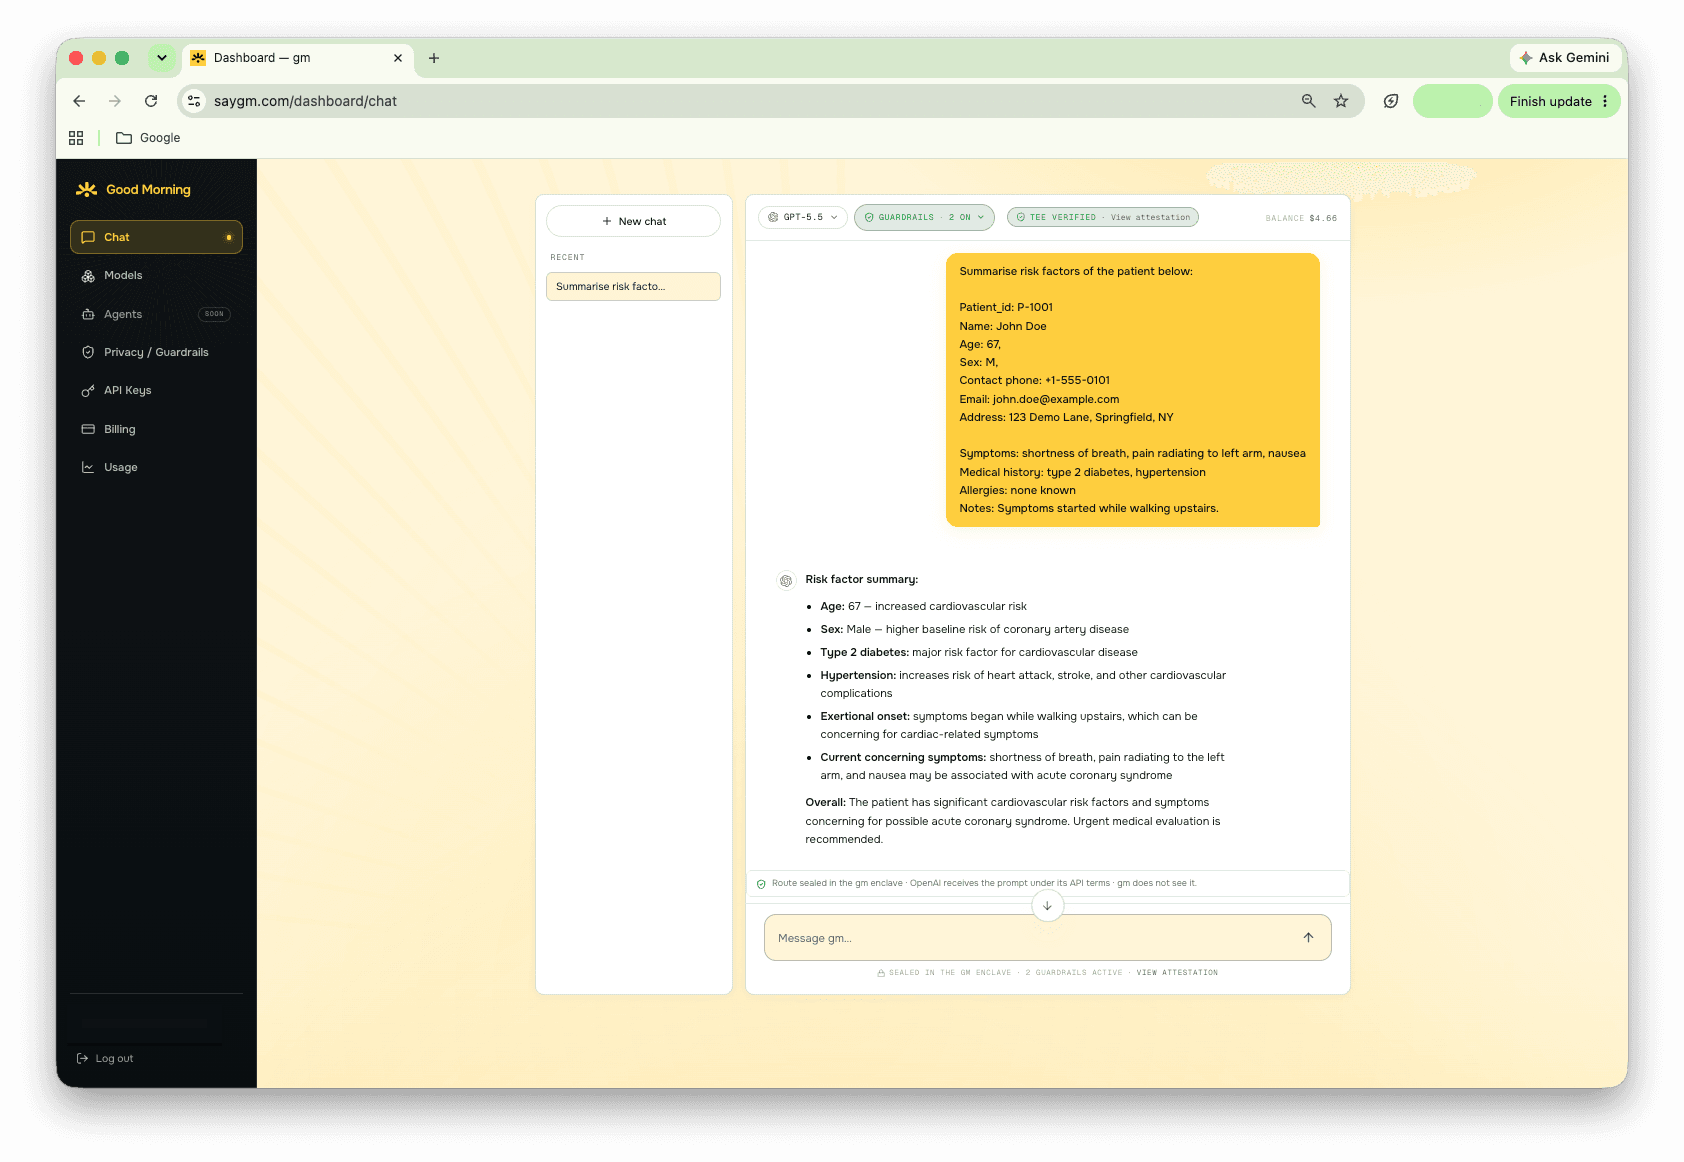Open the tab search chevron dropdown
Image resolution: width=1684 pixels, height=1162 pixels.
tap(162, 58)
